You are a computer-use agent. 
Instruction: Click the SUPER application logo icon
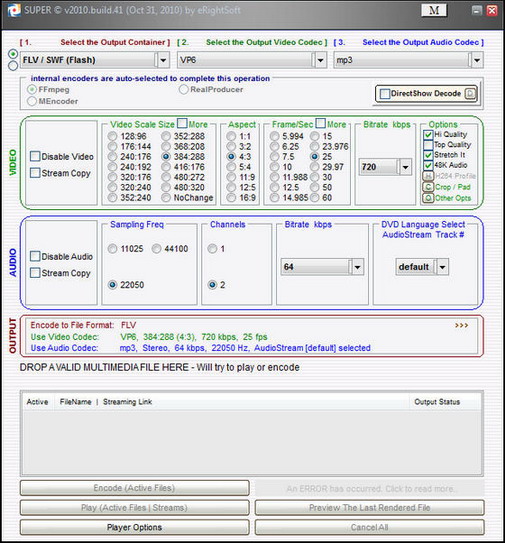pos(14,10)
